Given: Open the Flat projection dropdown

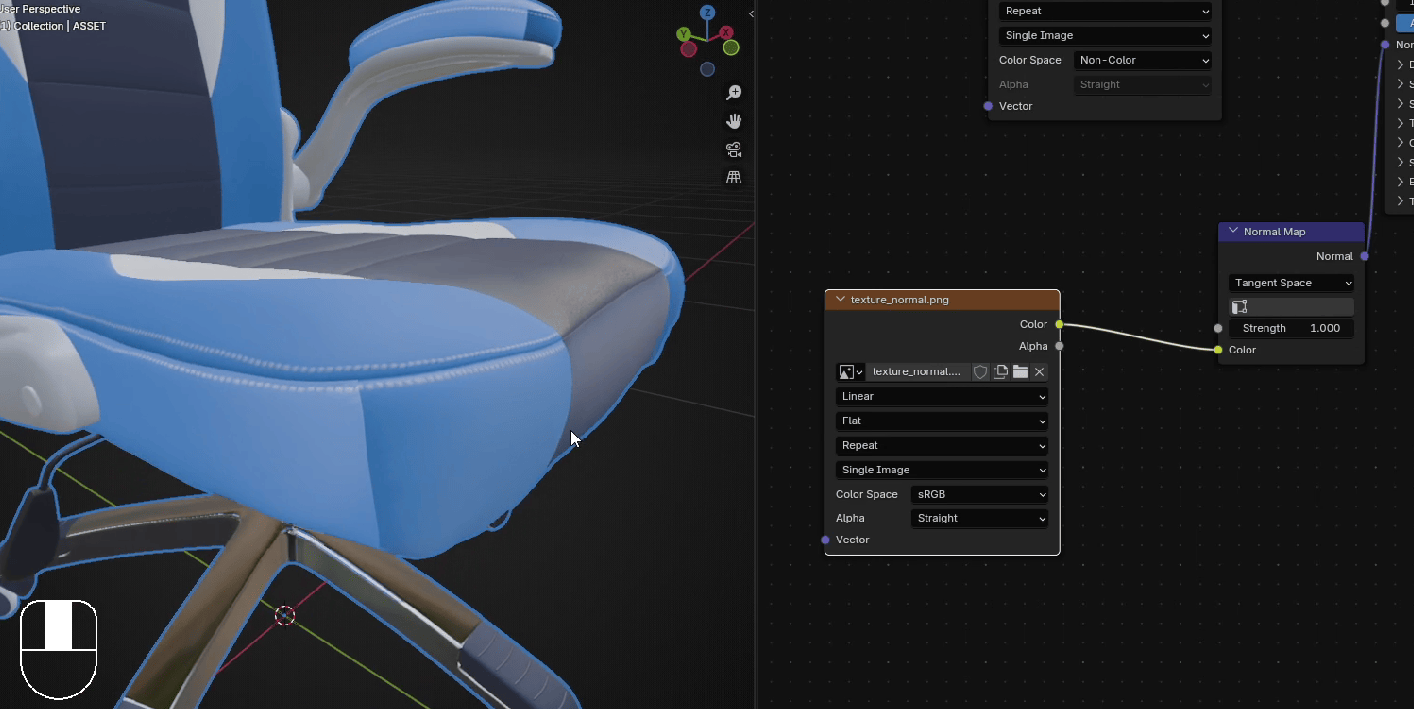Looking at the screenshot, I should (941, 421).
